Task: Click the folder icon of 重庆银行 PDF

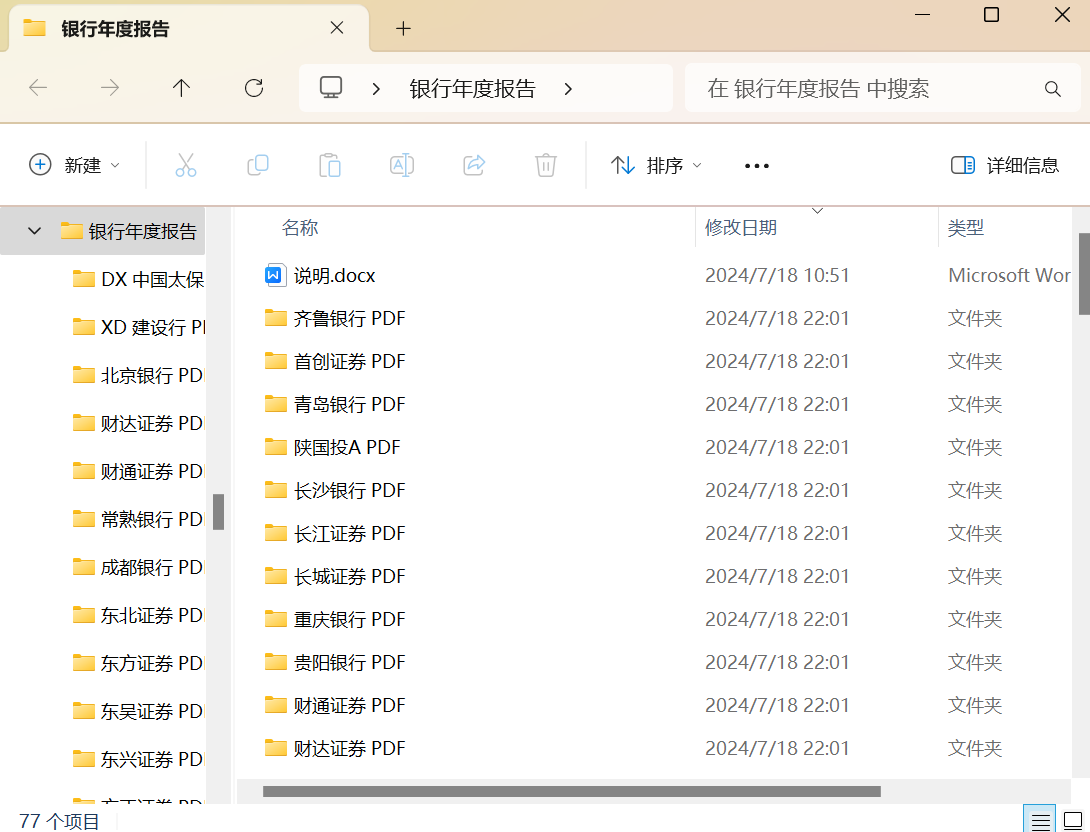Action: tap(275, 619)
